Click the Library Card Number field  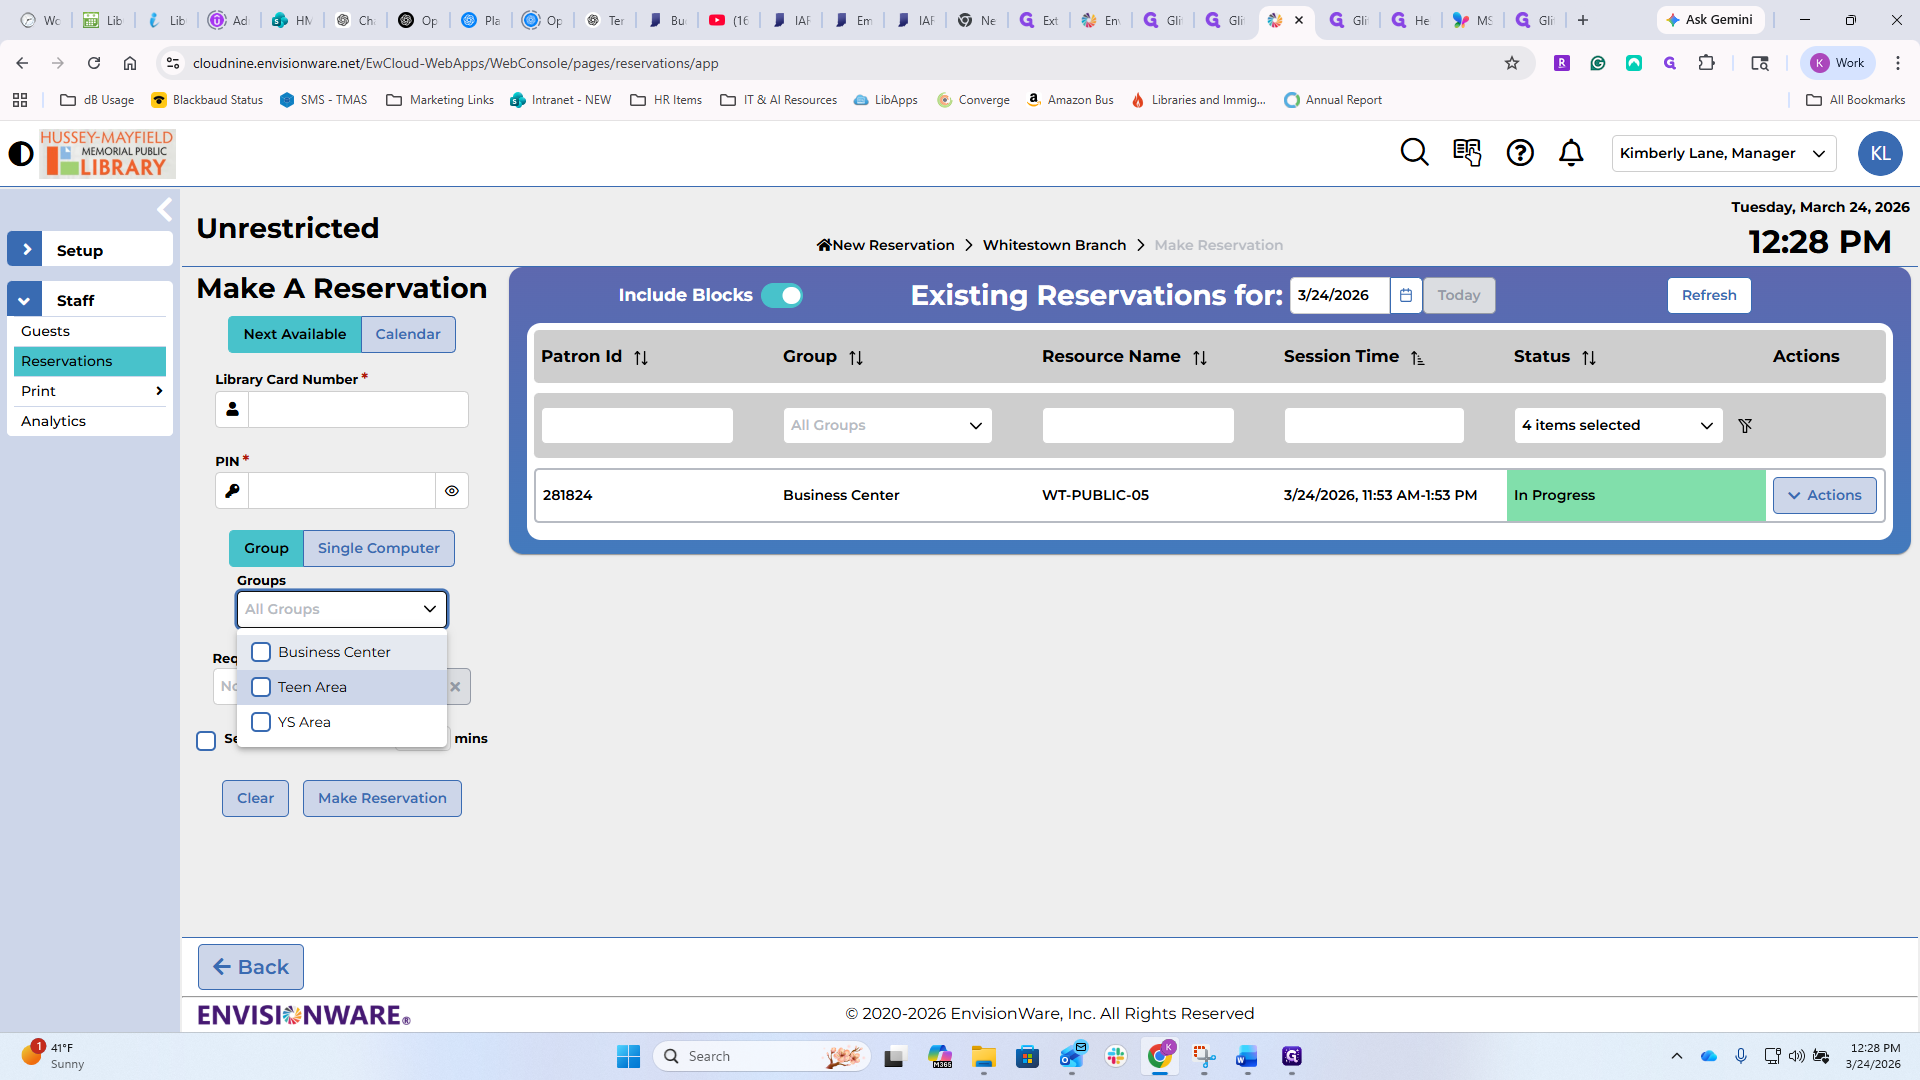[358, 410]
